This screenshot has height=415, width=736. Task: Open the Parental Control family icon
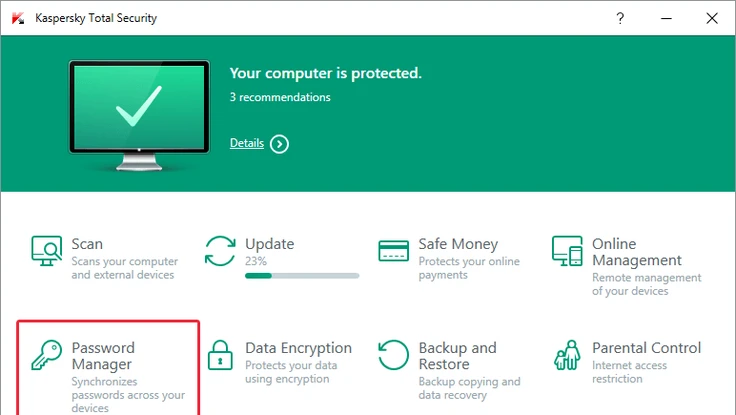(x=568, y=356)
